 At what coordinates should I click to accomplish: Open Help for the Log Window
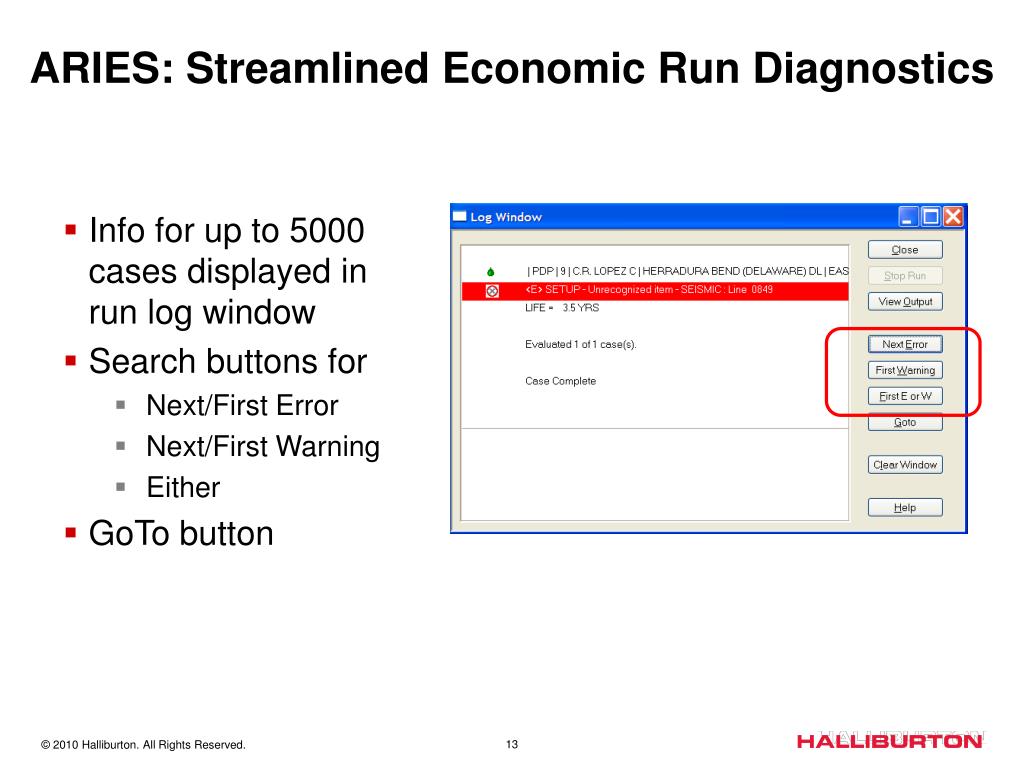point(904,507)
